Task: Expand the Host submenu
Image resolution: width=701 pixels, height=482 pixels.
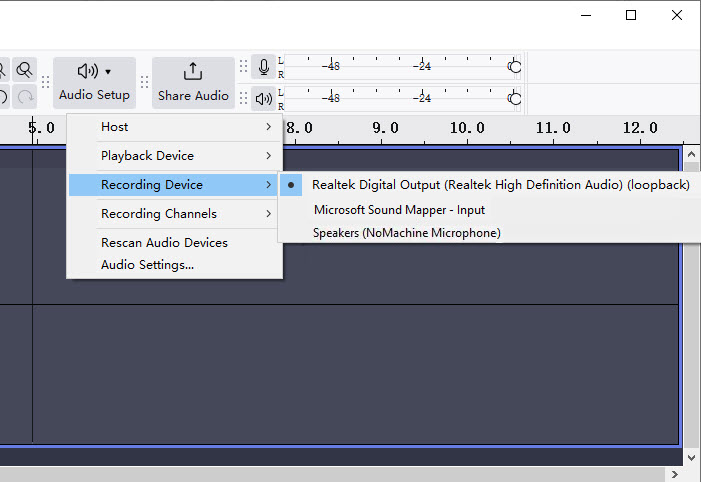Action: pyautogui.click(x=175, y=127)
